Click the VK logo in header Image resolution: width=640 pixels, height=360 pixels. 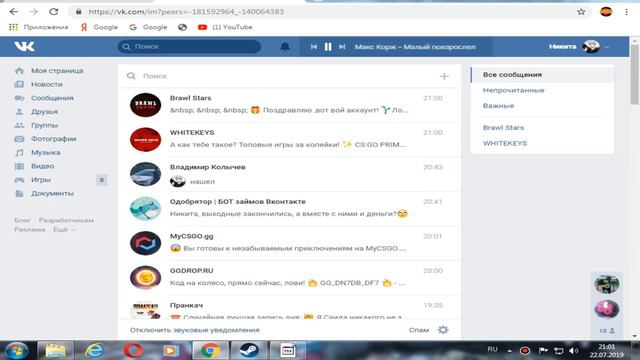pos(24,47)
